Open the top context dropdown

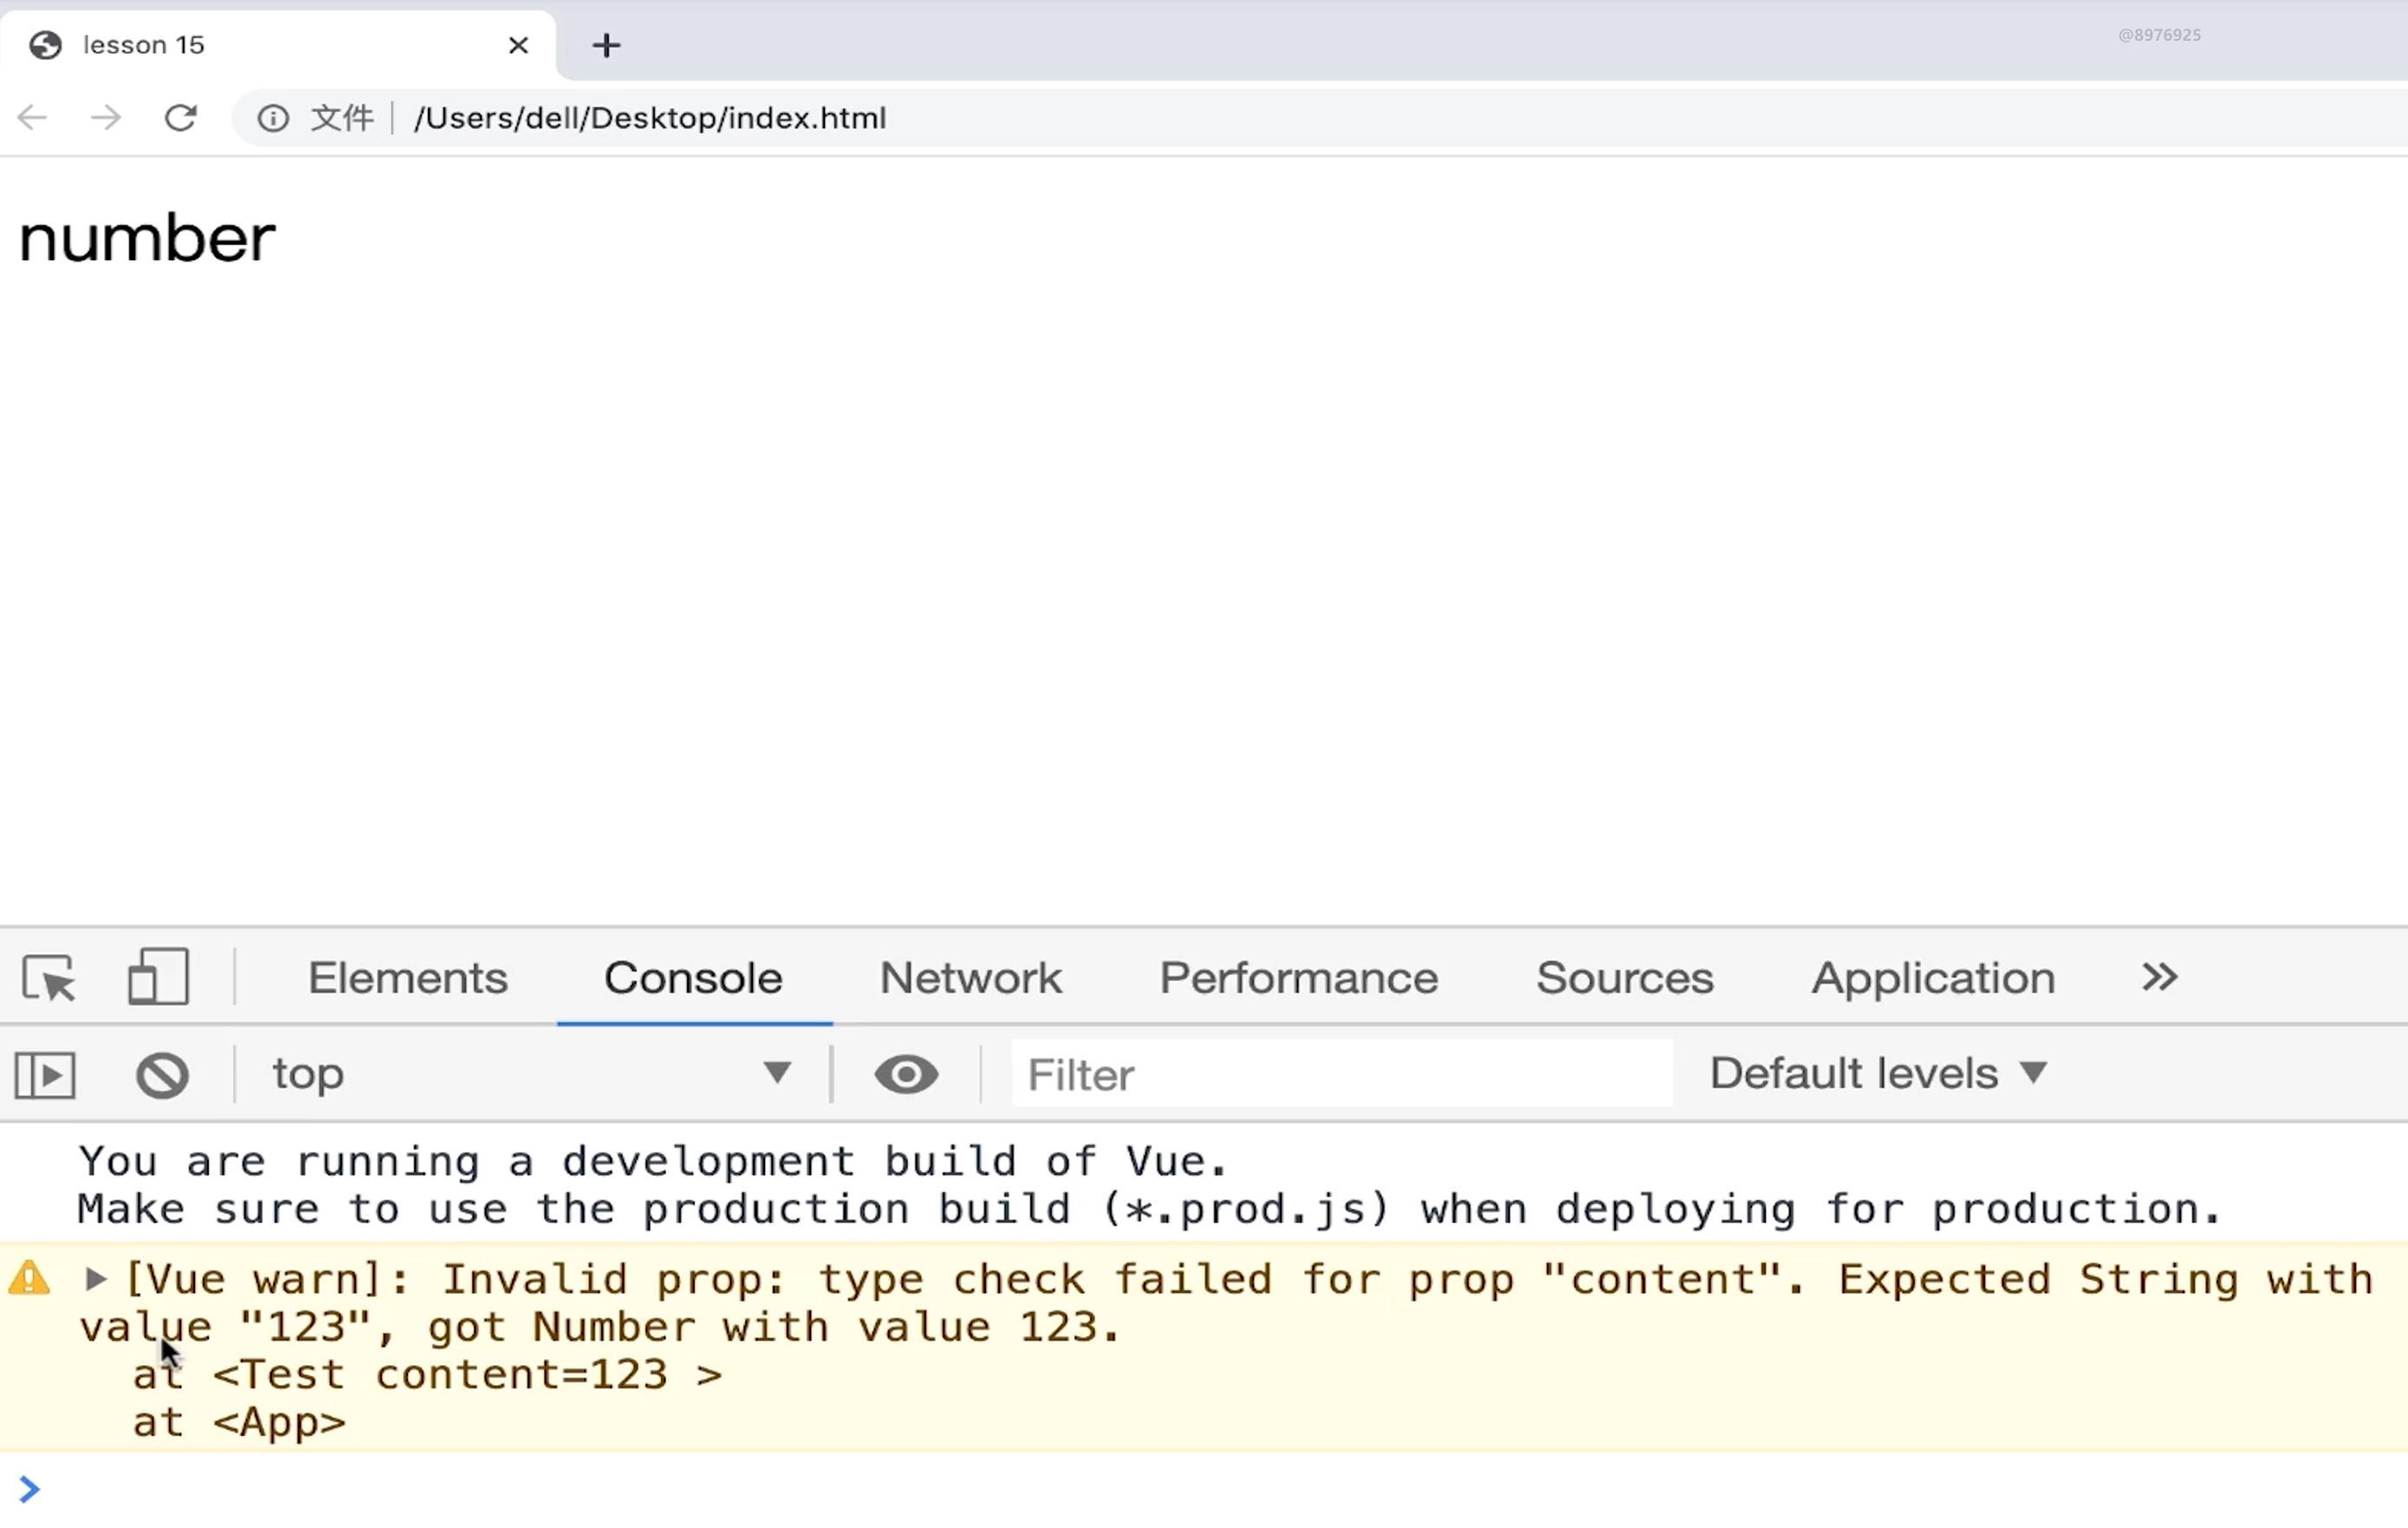click(x=532, y=1074)
